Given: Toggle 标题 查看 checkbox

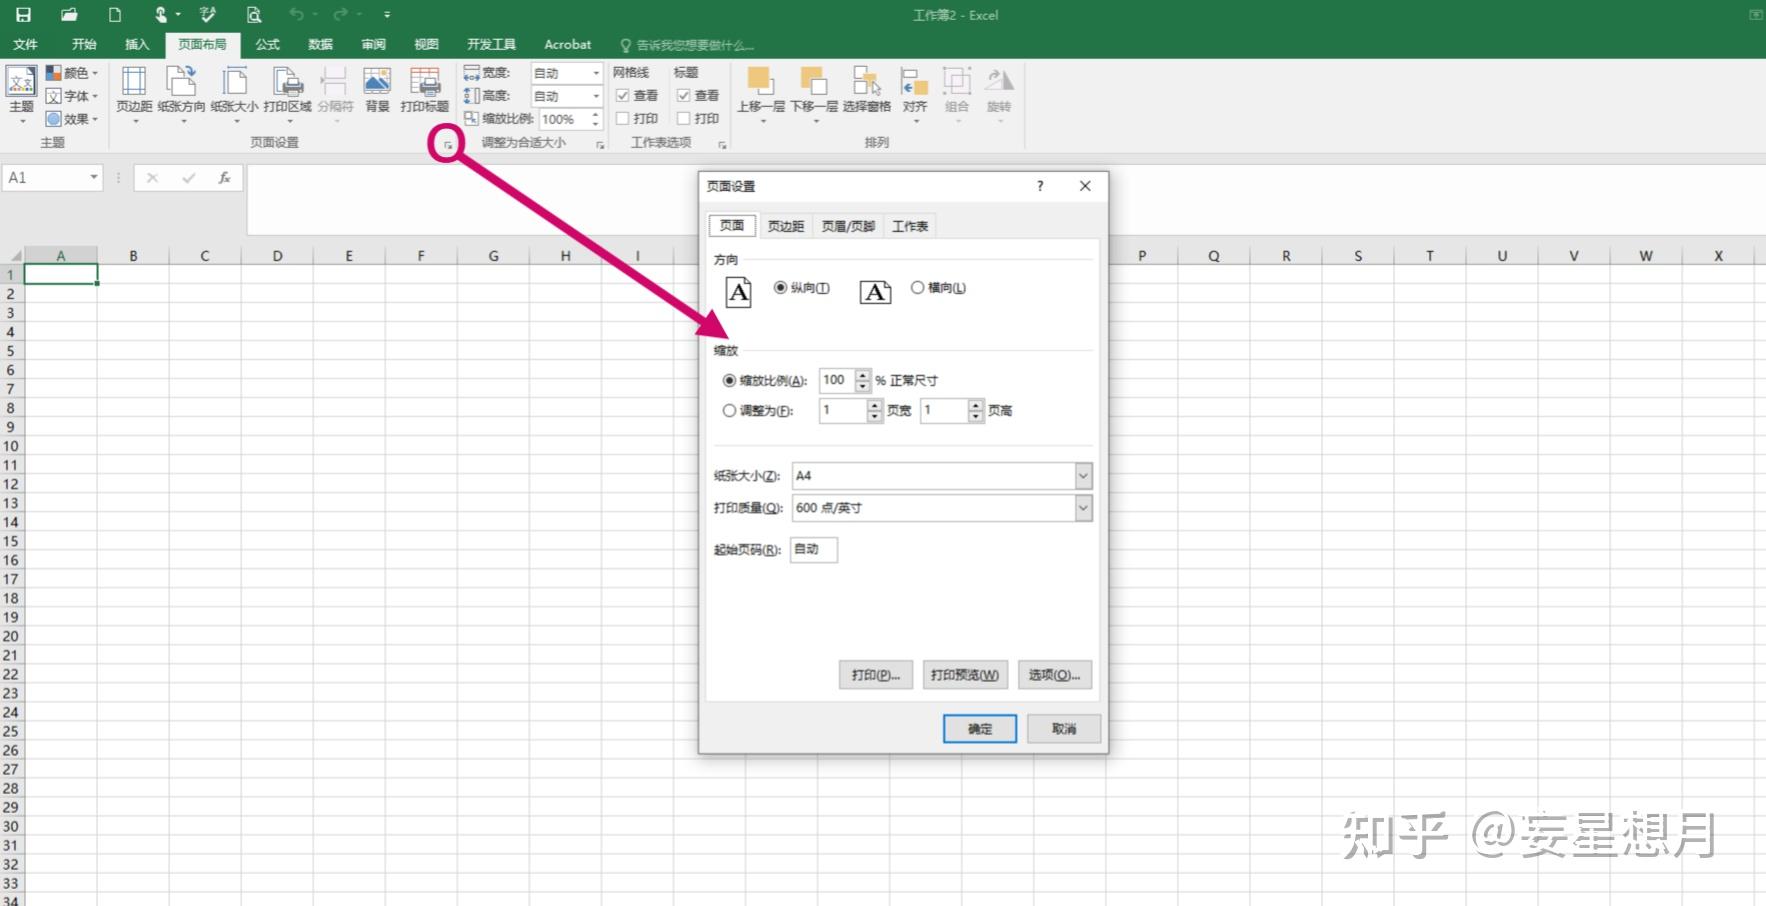Looking at the screenshot, I should [683, 96].
